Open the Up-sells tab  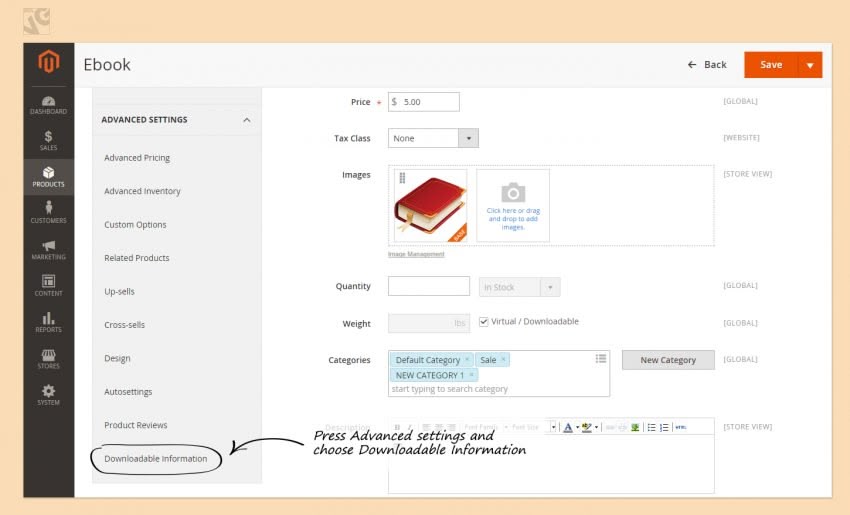[x=119, y=291]
